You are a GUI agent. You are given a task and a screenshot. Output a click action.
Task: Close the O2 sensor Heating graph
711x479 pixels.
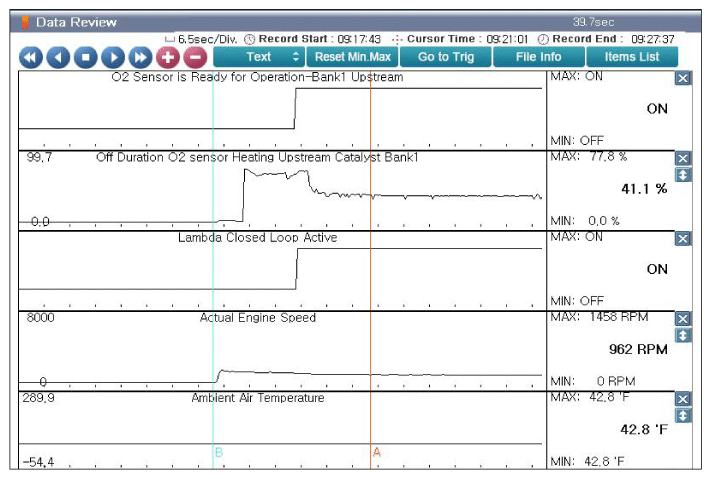[x=683, y=159]
